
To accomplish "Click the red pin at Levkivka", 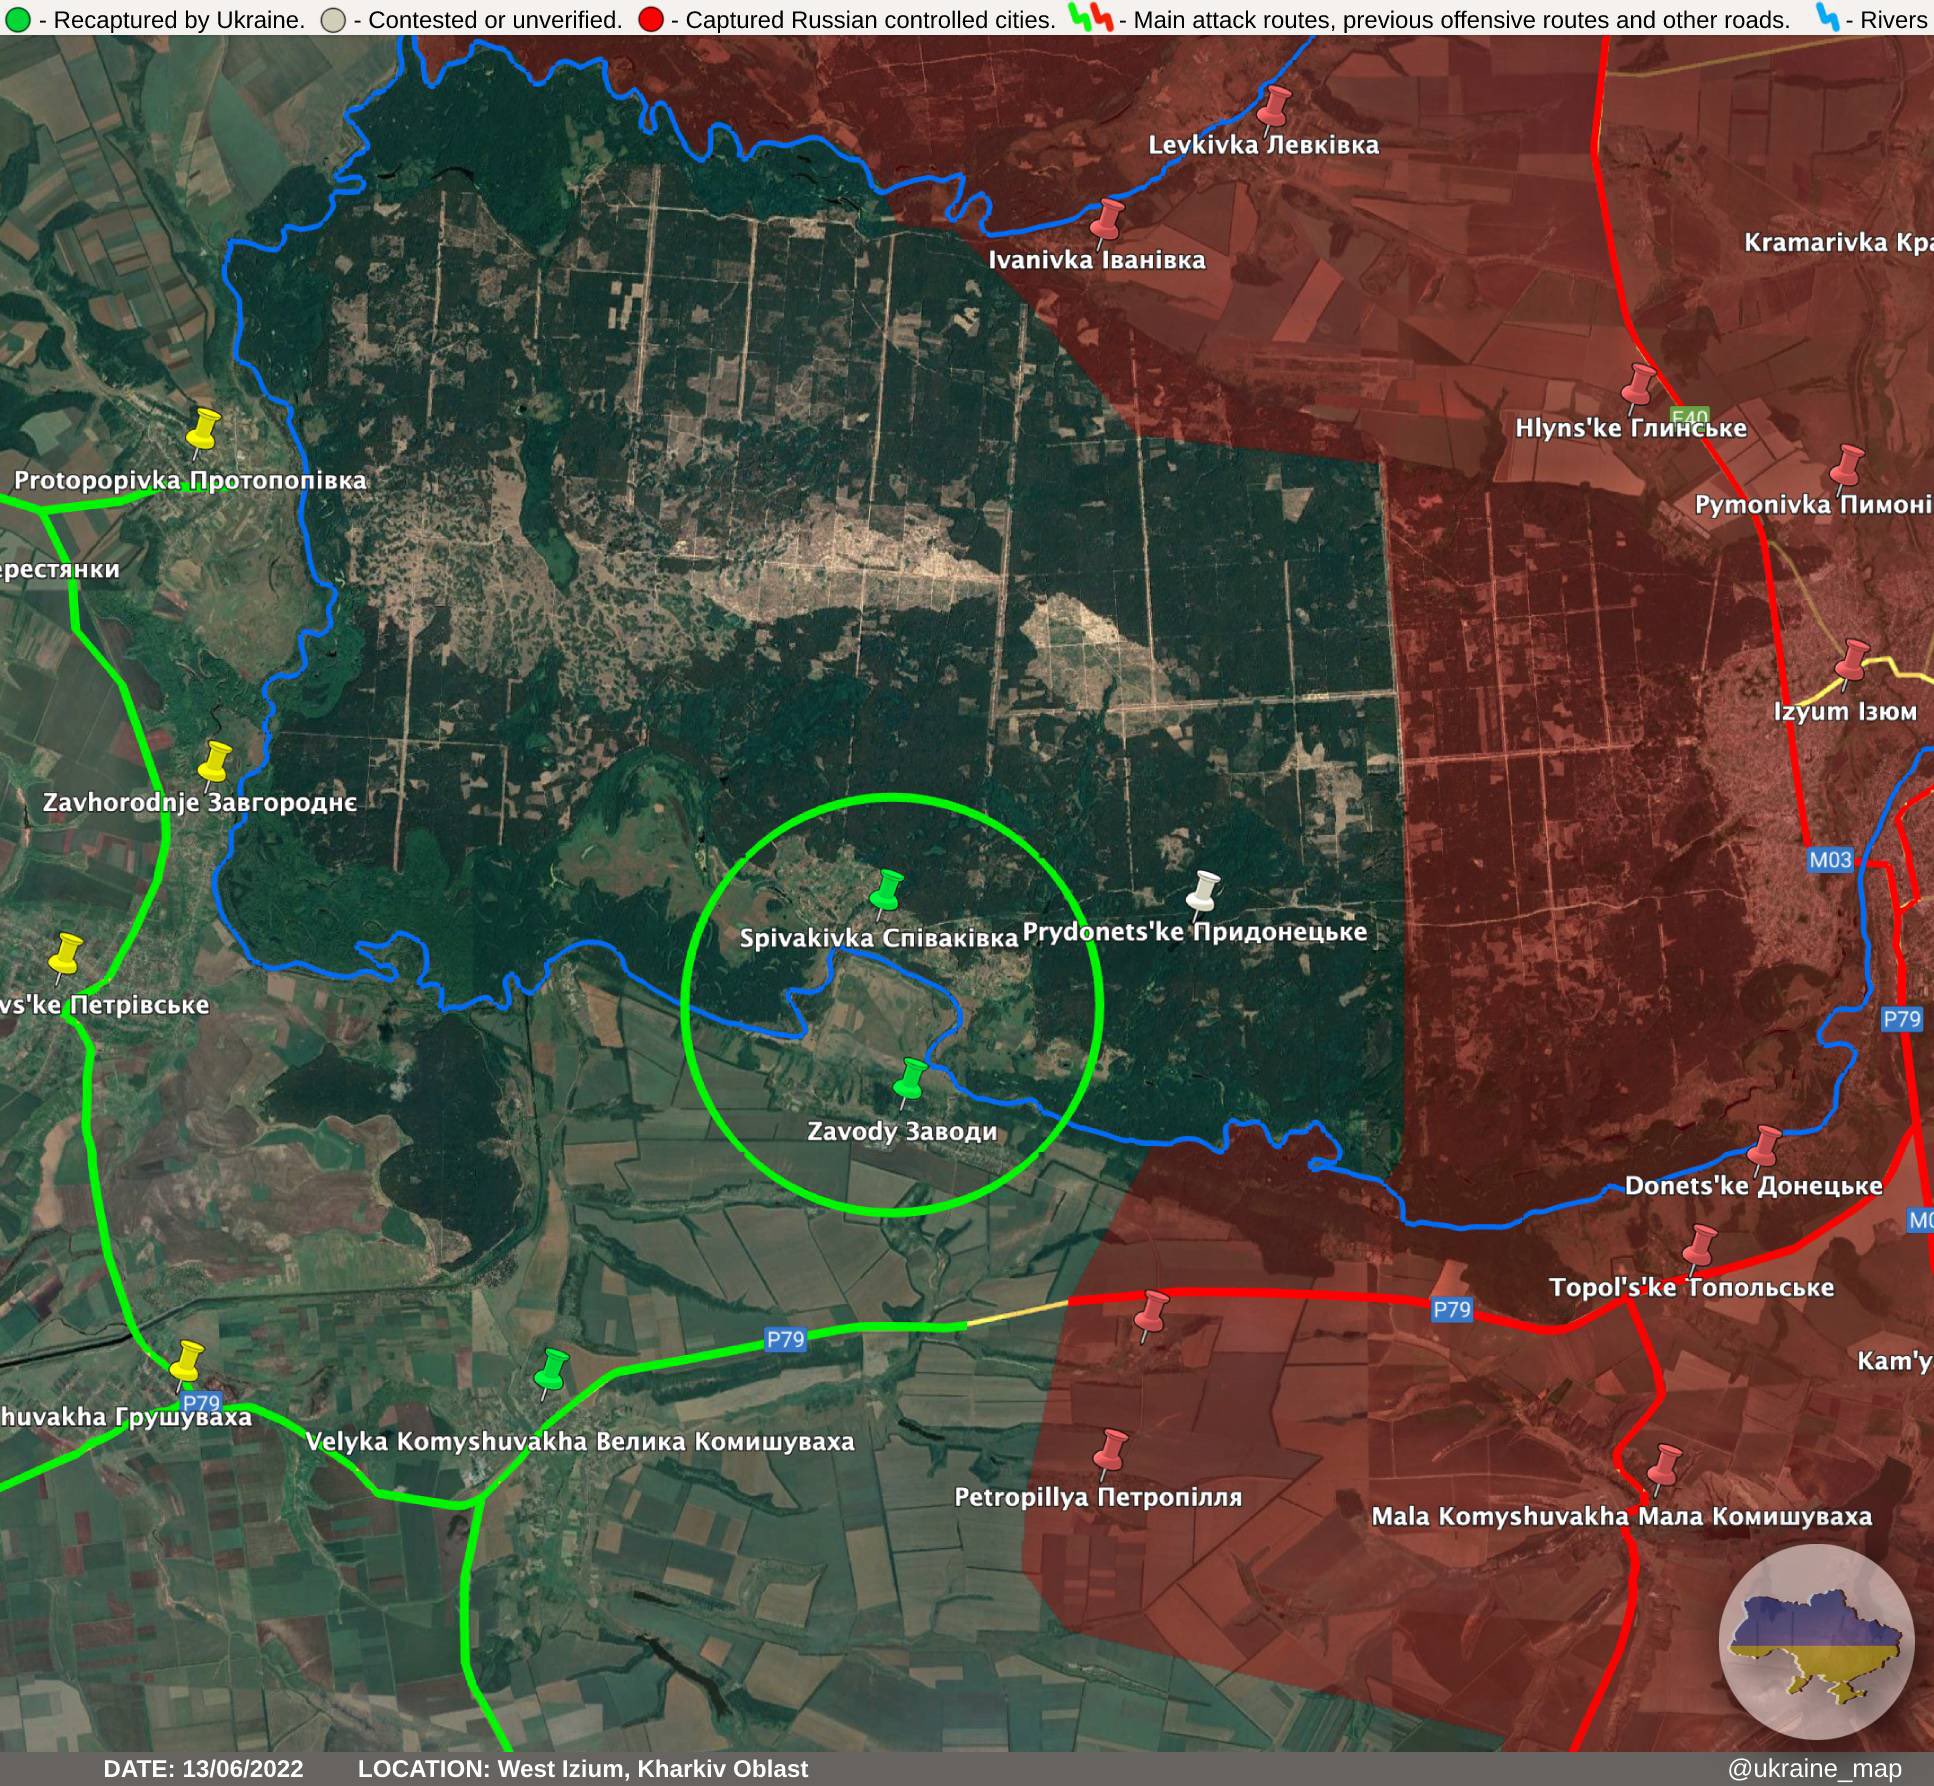I will click(x=1274, y=104).
